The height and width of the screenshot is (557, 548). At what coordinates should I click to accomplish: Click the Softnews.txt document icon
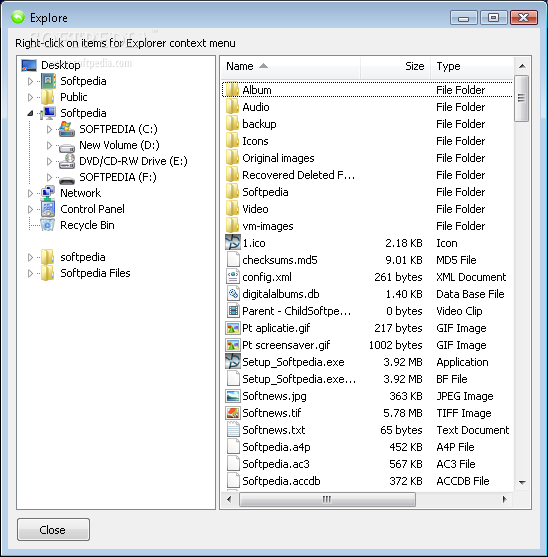pyautogui.click(x=233, y=430)
